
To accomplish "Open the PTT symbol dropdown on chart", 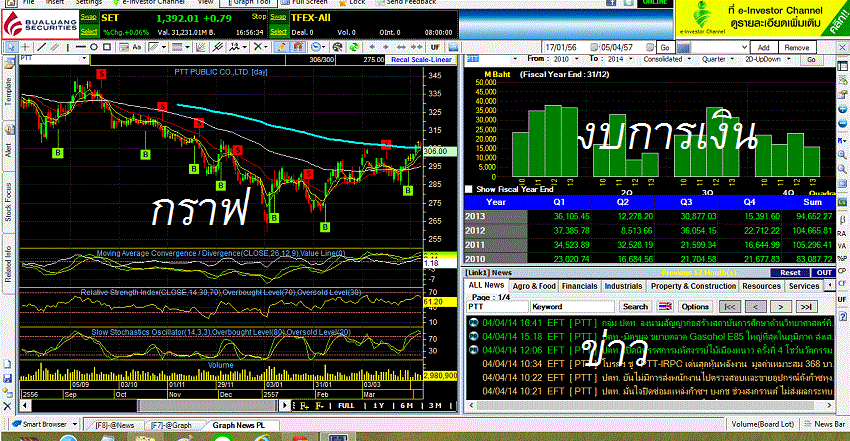I will click(84, 59).
